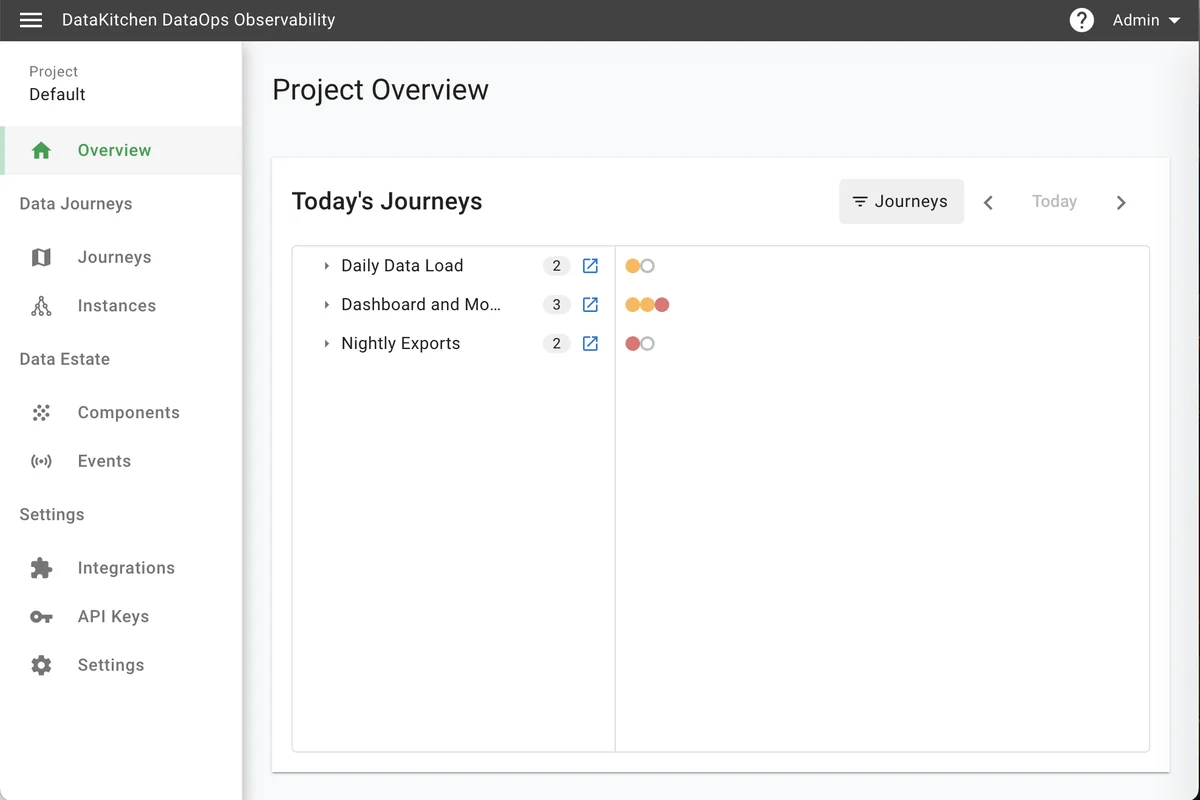Navigate to previous day using left chevron

988,202
